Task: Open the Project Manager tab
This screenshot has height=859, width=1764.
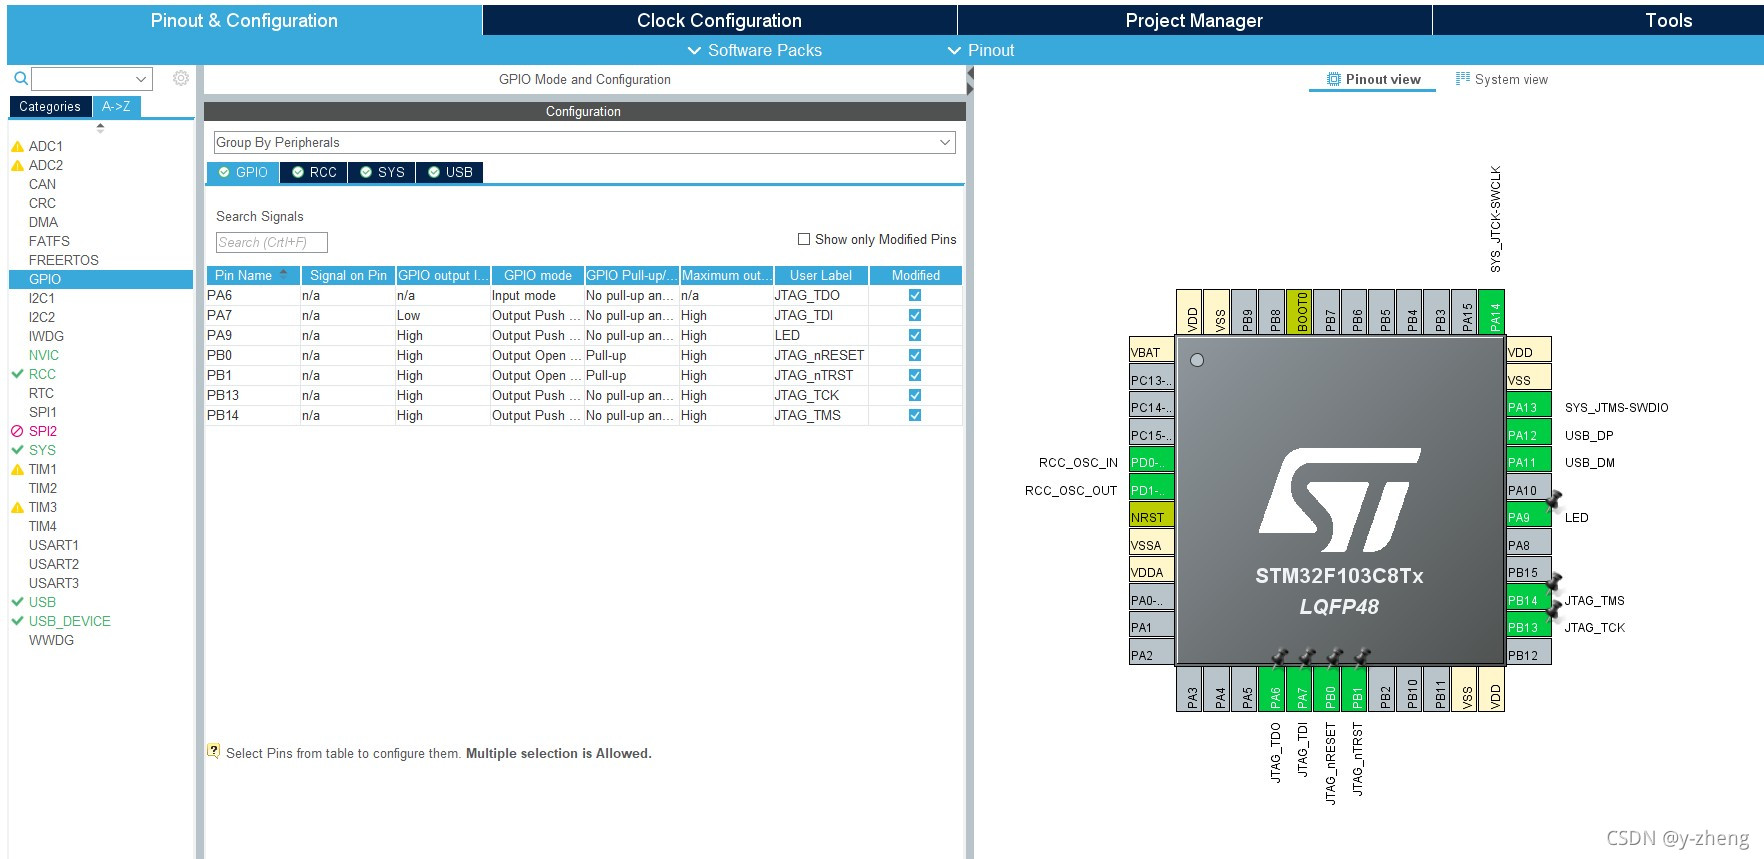Action: (x=1194, y=20)
